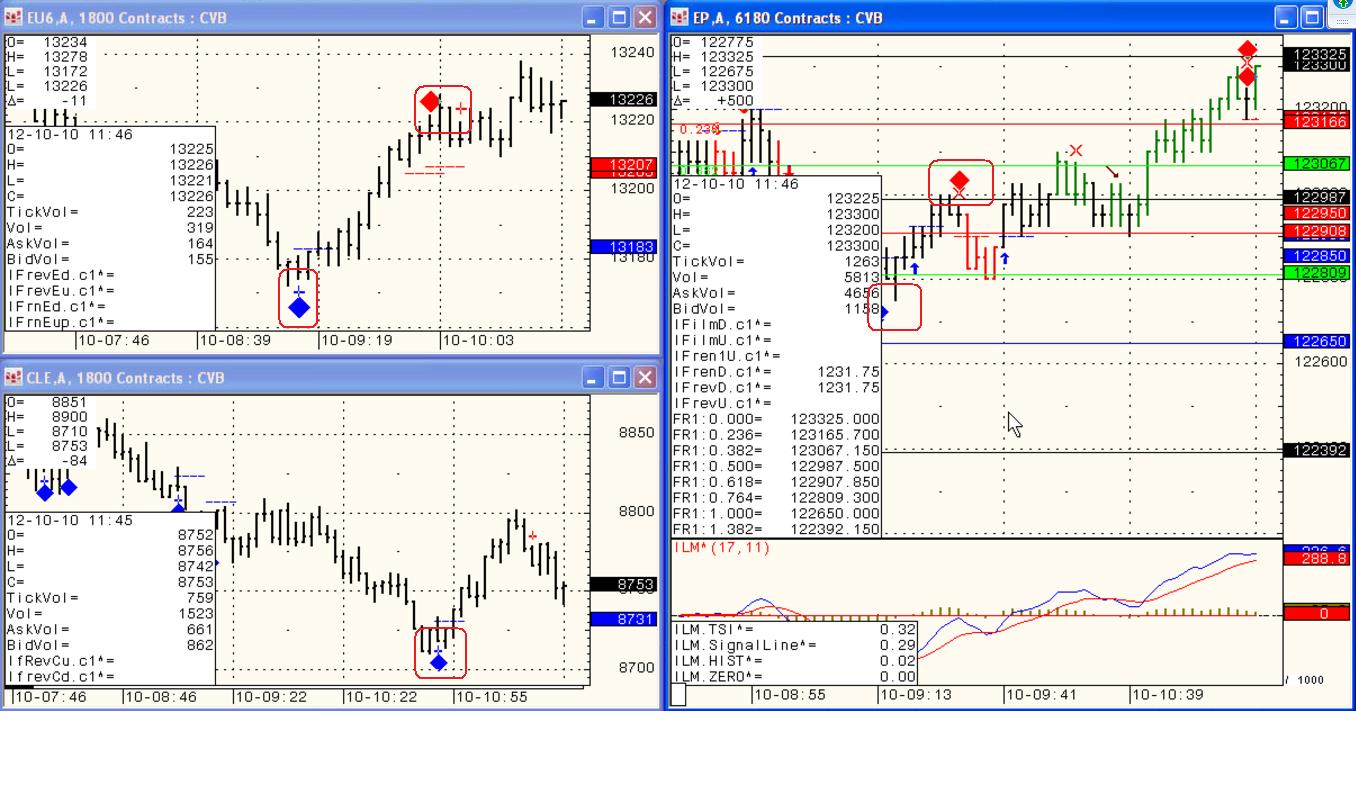Image resolution: width=1356 pixels, height=803 pixels.
Task: Click the CLE chart window title icon
Action: click(x=13, y=377)
